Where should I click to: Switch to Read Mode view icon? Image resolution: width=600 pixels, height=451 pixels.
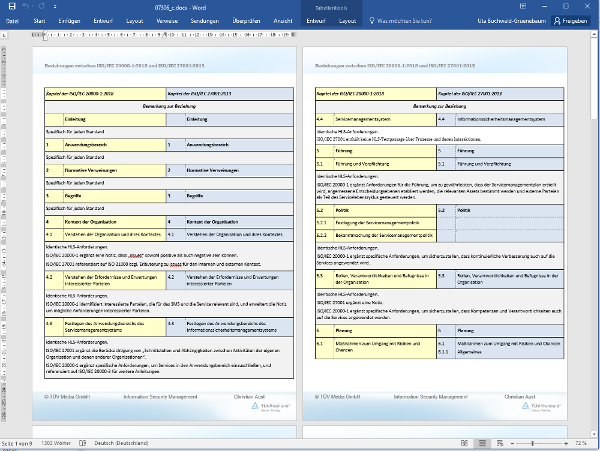tap(464, 443)
